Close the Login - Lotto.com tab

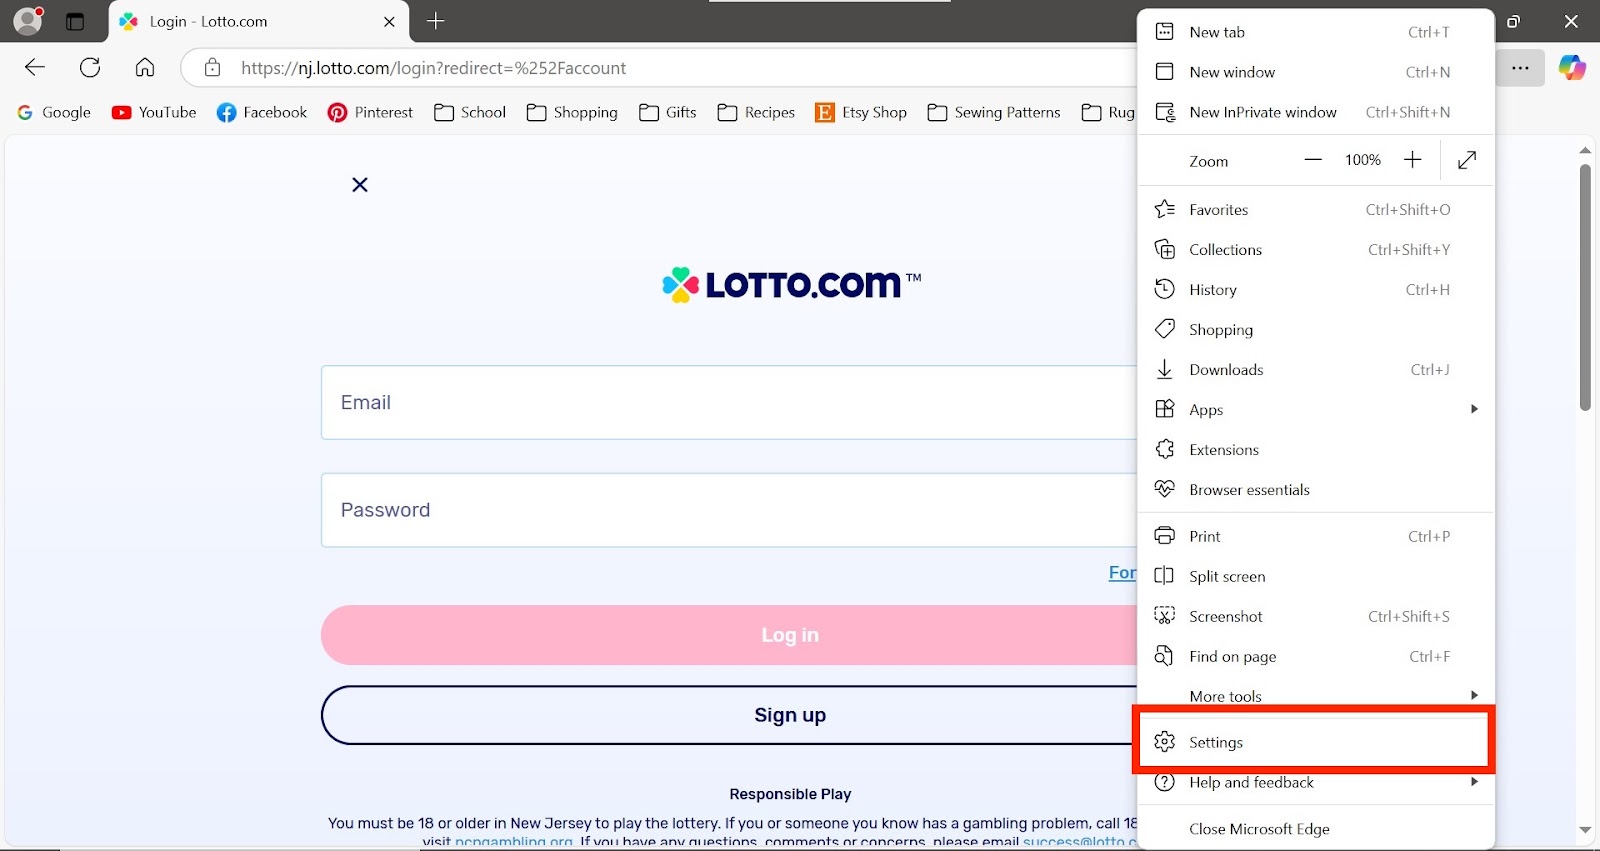click(x=389, y=21)
